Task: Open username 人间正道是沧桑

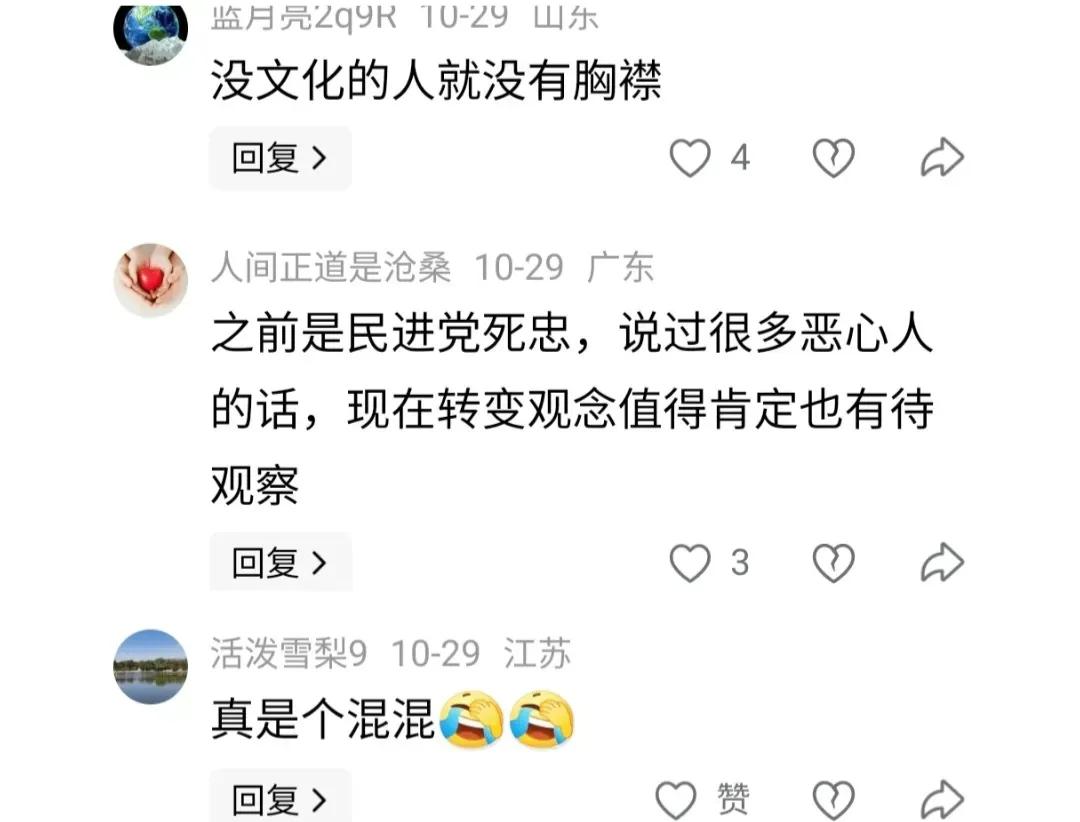Action: 331,267
